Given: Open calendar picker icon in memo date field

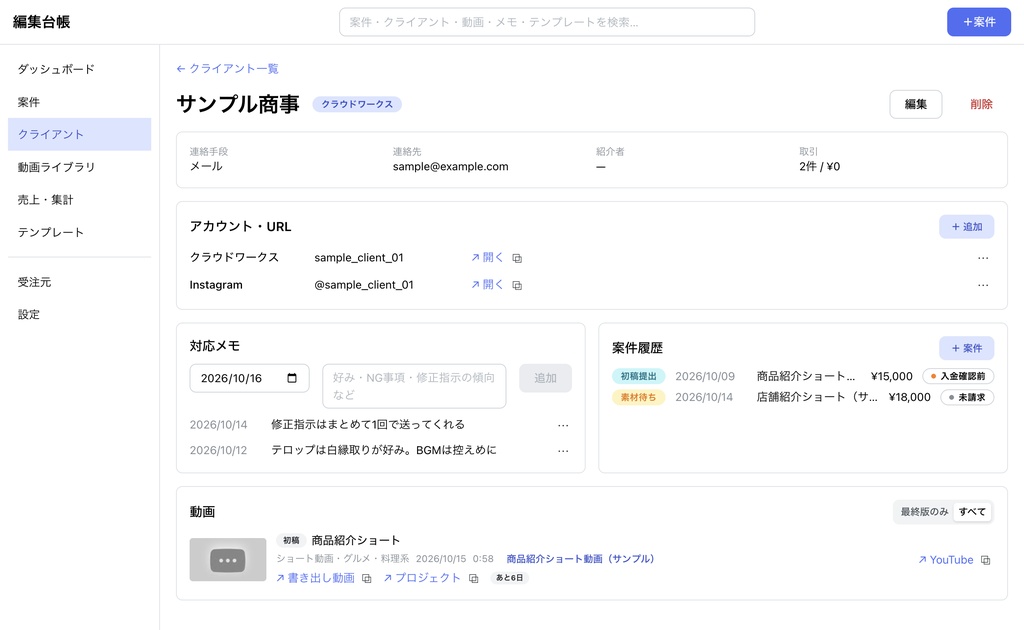Looking at the screenshot, I should click(x=292, y=378).
